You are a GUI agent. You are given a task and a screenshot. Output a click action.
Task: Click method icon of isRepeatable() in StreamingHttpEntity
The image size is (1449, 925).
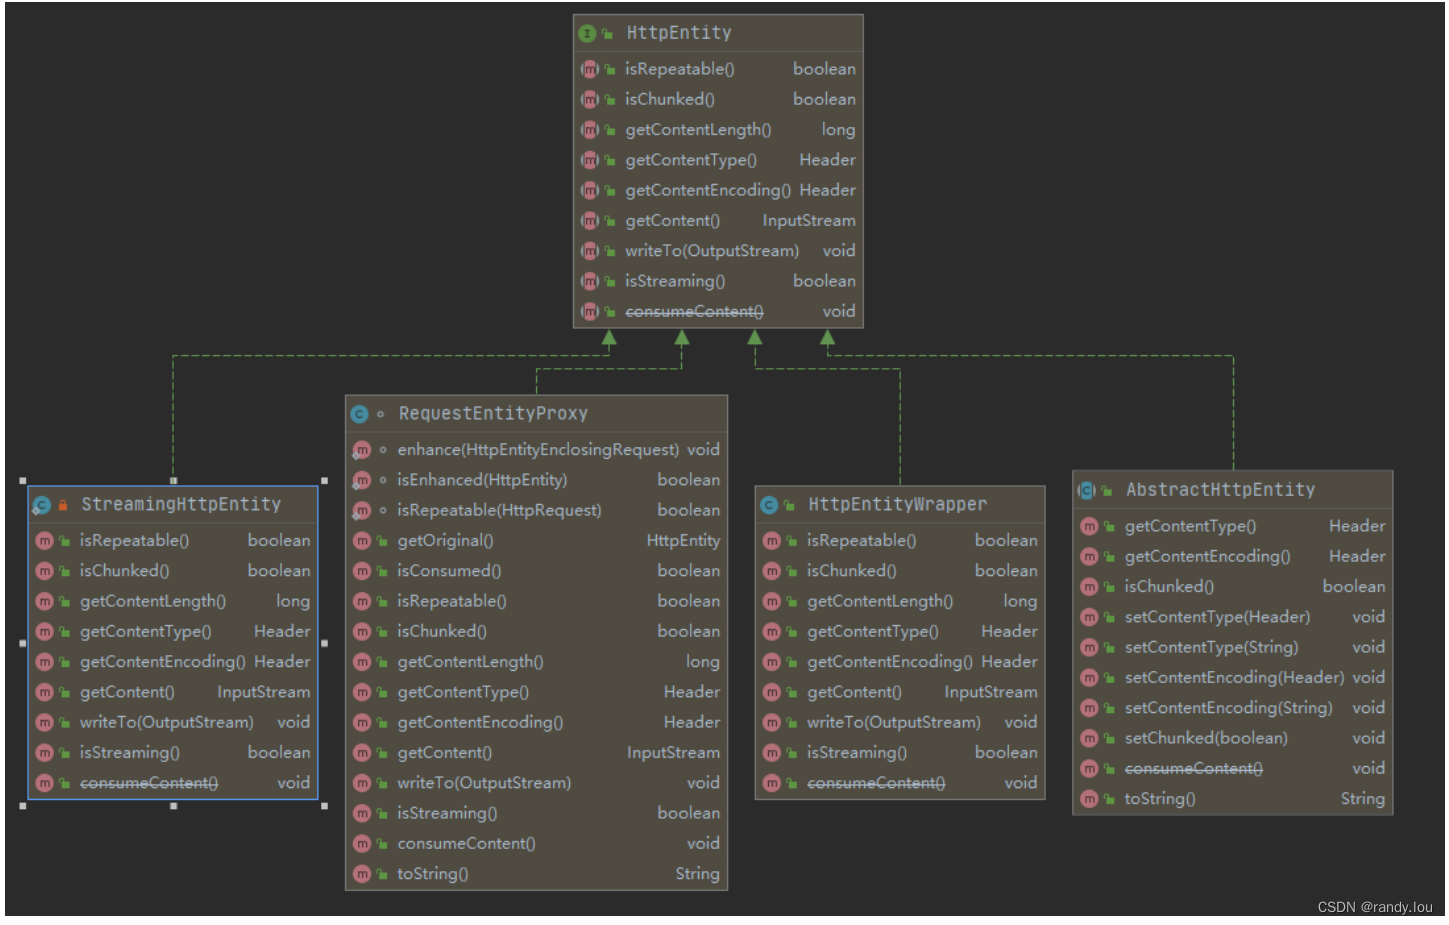point(44,541)
